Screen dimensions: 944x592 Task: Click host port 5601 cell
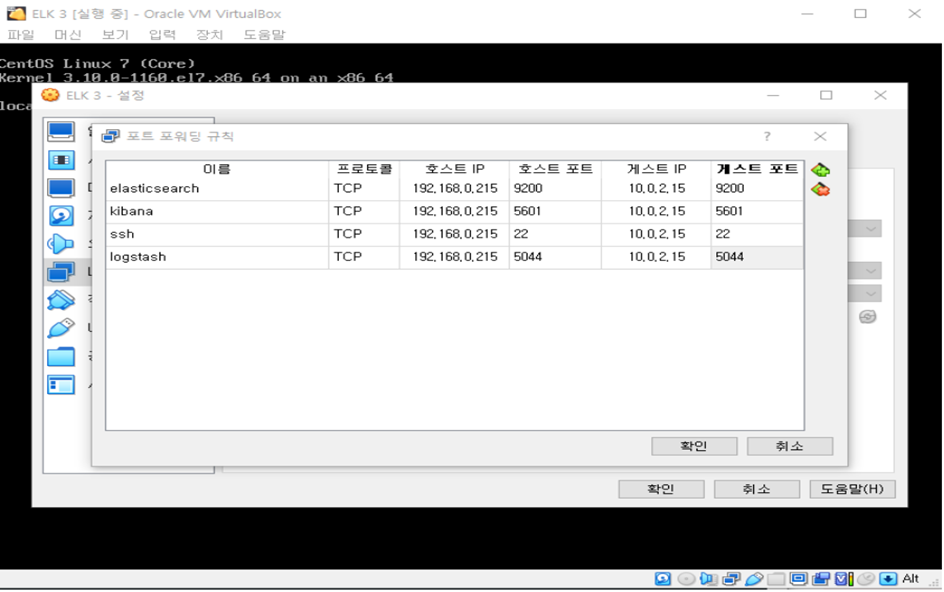pos(555,211)
